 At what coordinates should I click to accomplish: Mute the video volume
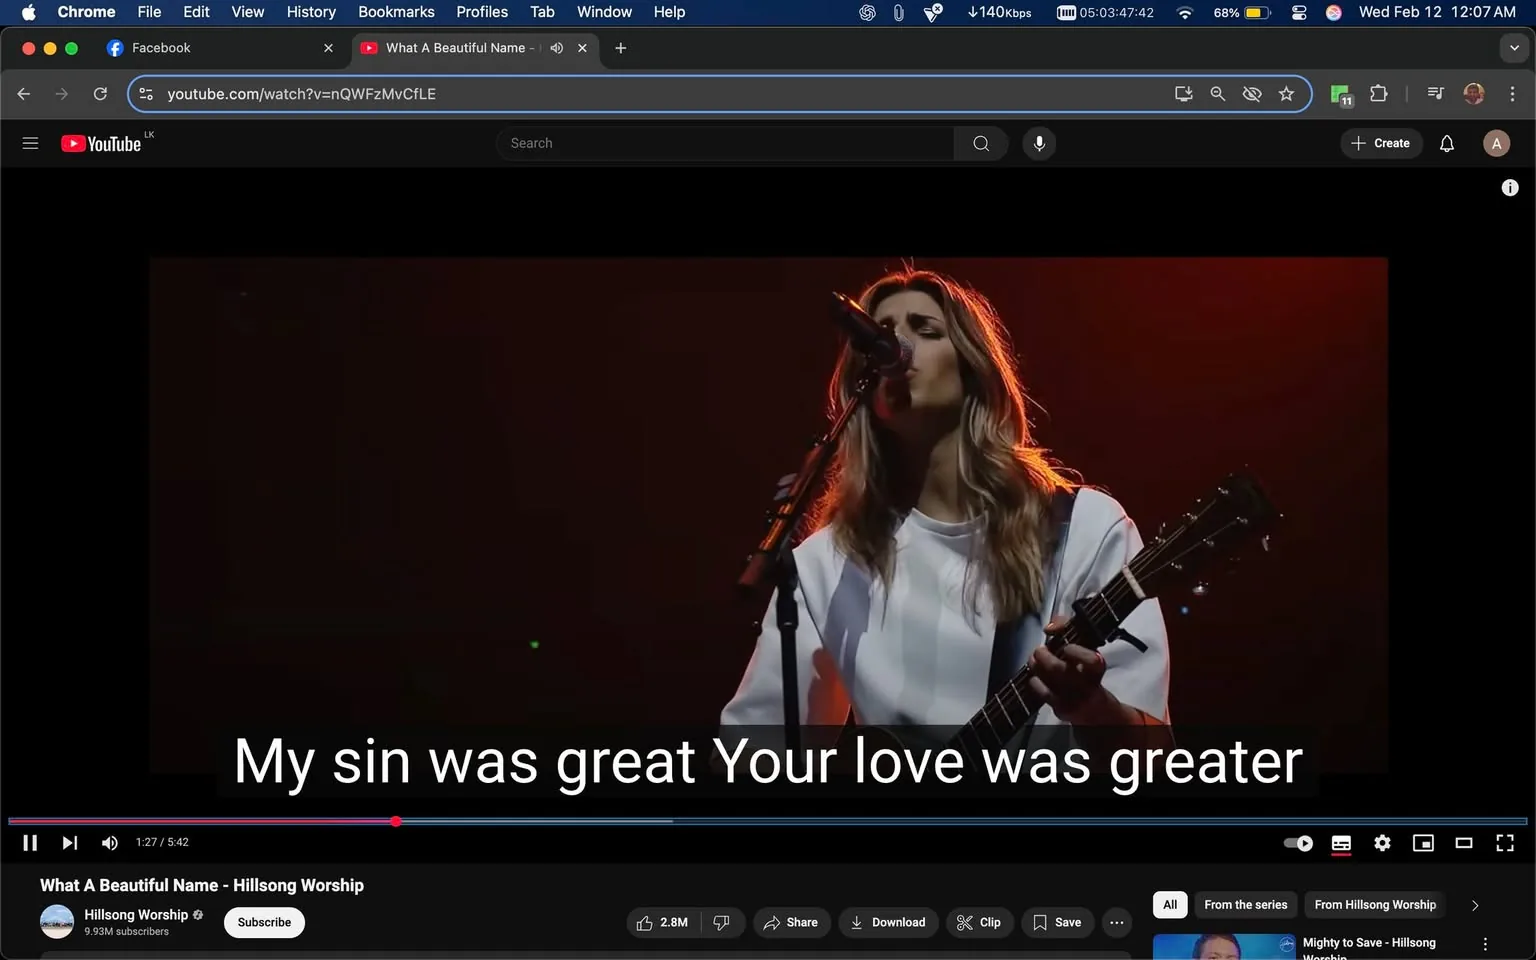109,842
